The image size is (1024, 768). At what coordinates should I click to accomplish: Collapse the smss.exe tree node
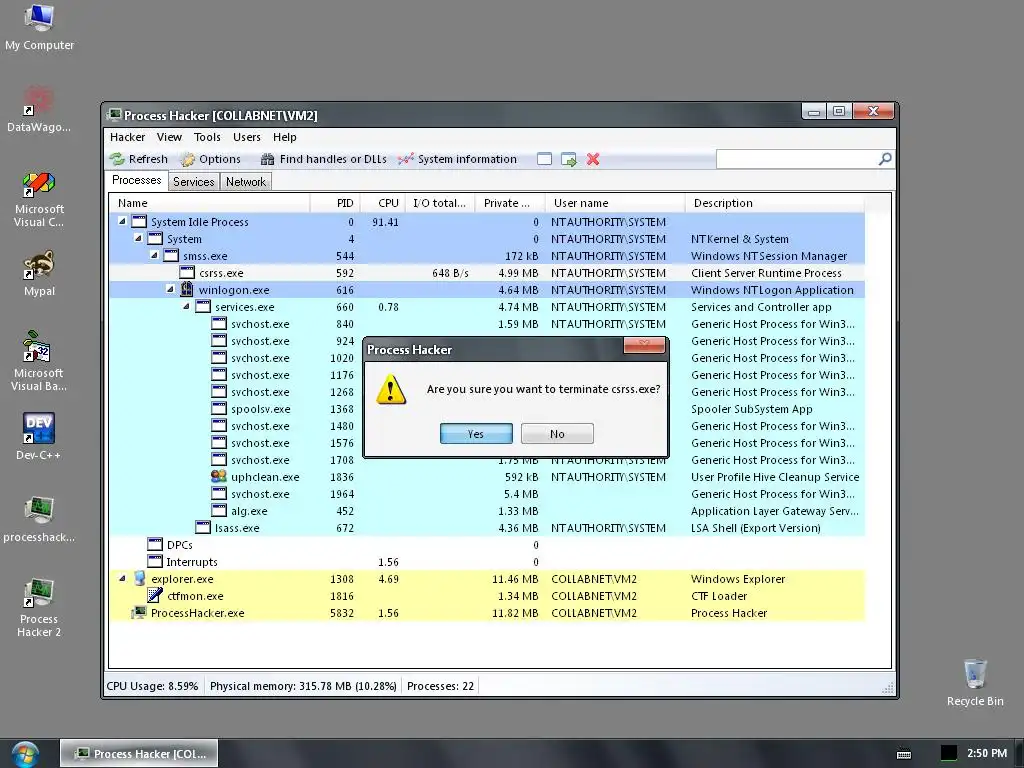154,255
